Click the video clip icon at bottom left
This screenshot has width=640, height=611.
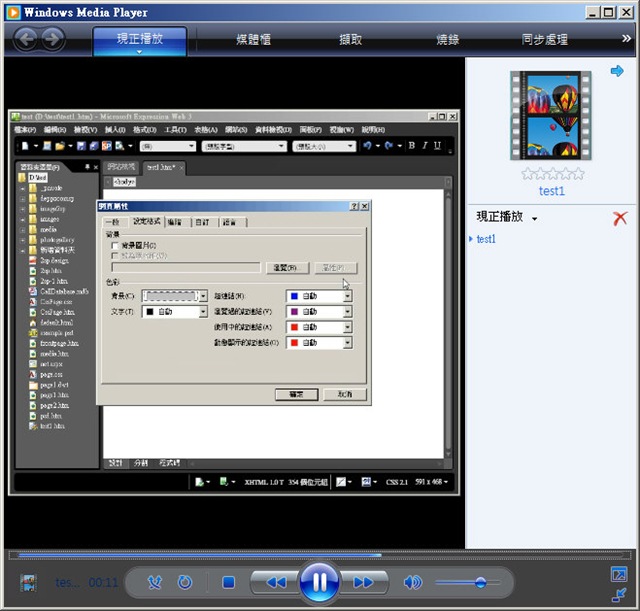pyautogui.click(x=29, y=582)
